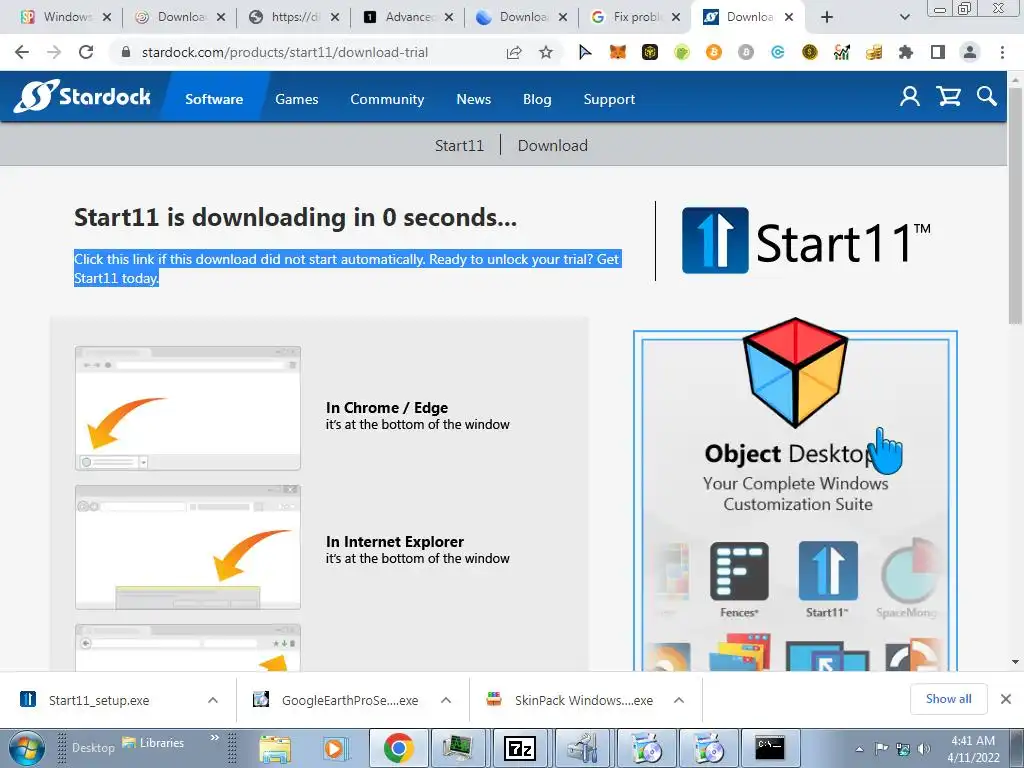Open Stardock account user icon
The width and height of the screenshot is (1024, 768).
coord(910,97)
